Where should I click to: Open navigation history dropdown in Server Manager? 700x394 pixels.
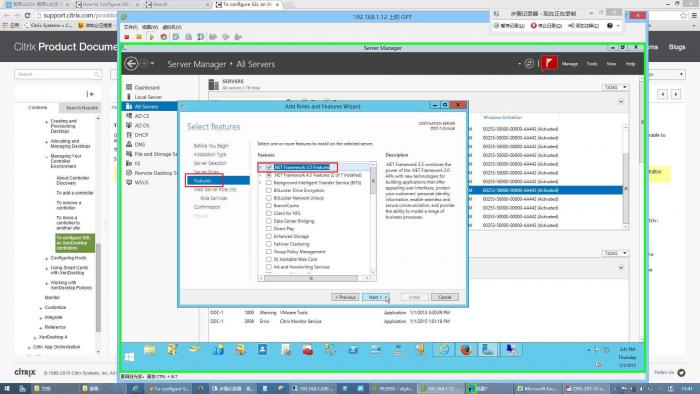153,64
